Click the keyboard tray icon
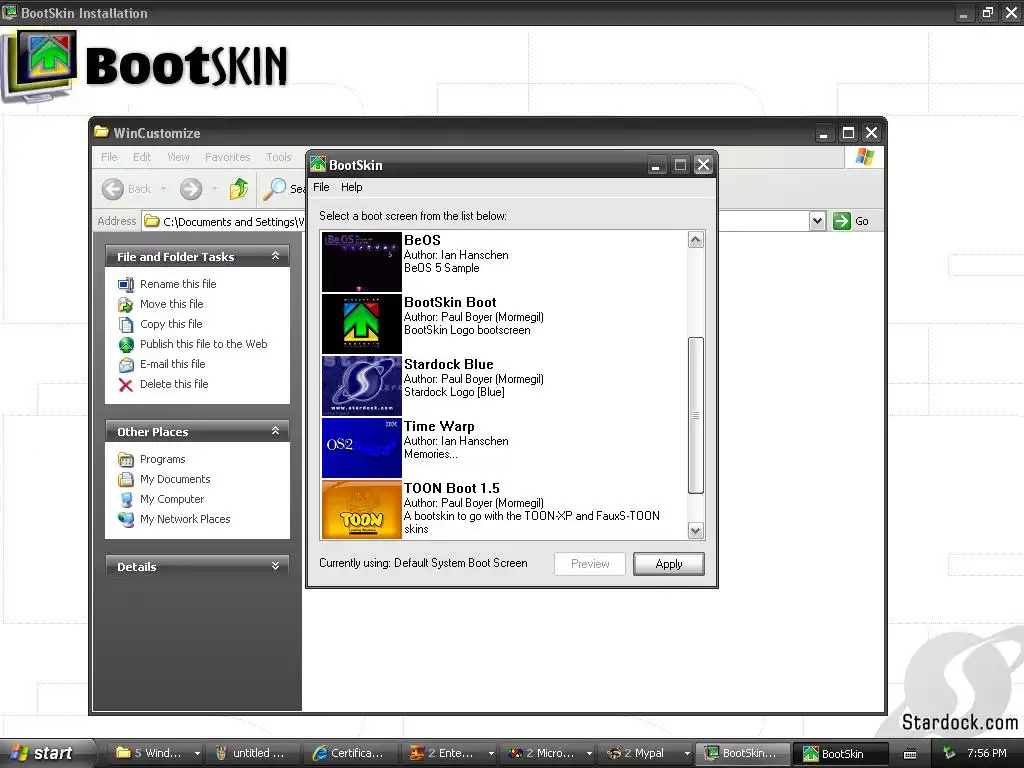This screenshot has height=768, width=1024. [910, 754]
